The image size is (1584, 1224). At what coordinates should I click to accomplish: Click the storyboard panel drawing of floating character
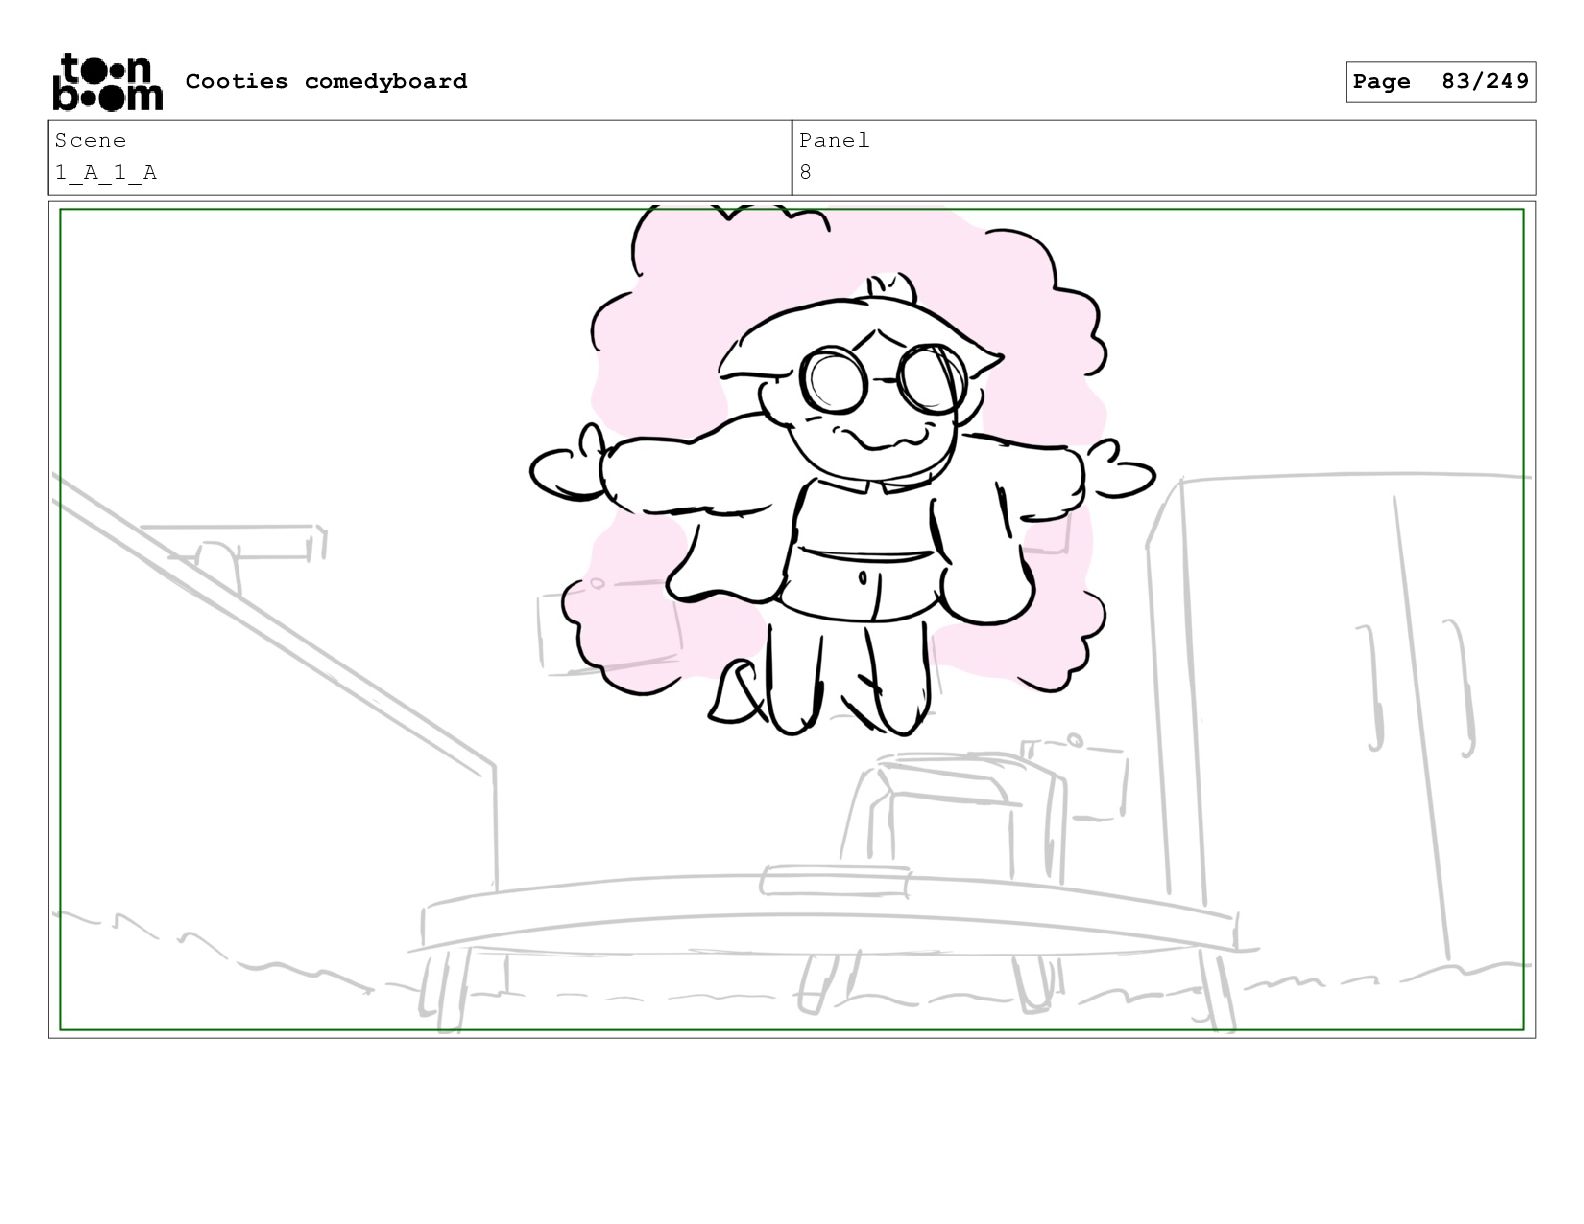[x=792, y=620]
